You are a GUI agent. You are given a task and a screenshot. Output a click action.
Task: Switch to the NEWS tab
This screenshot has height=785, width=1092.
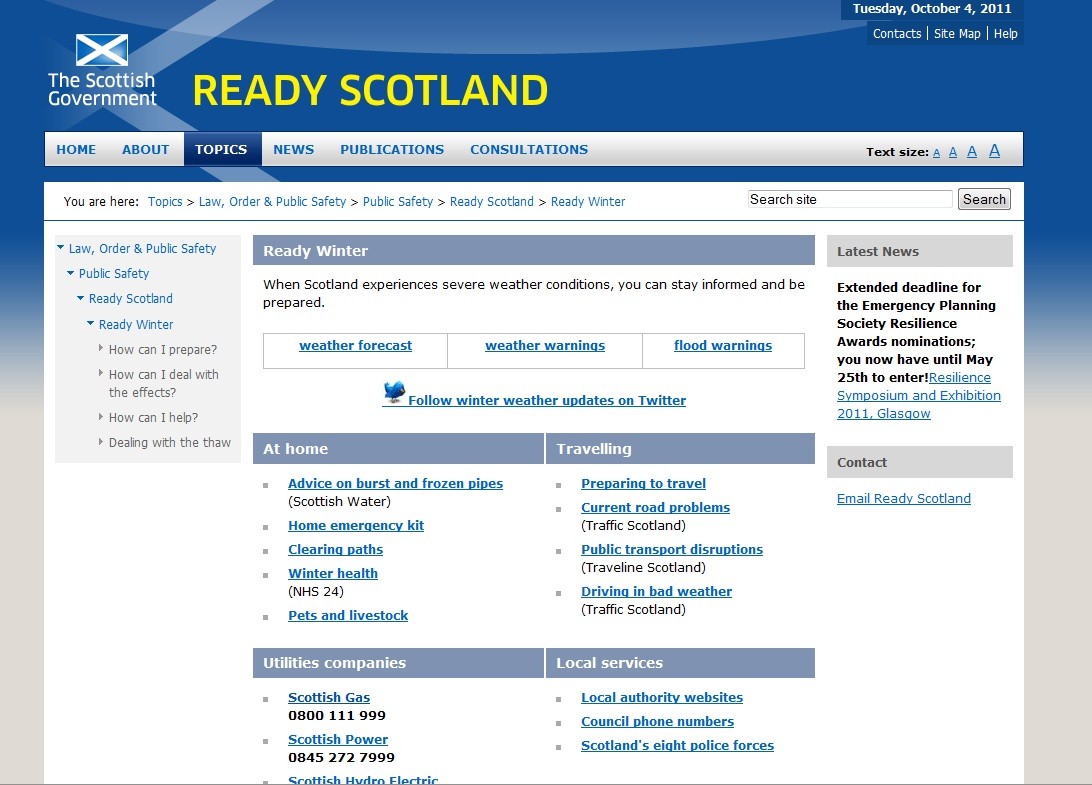tap(293, 149)
